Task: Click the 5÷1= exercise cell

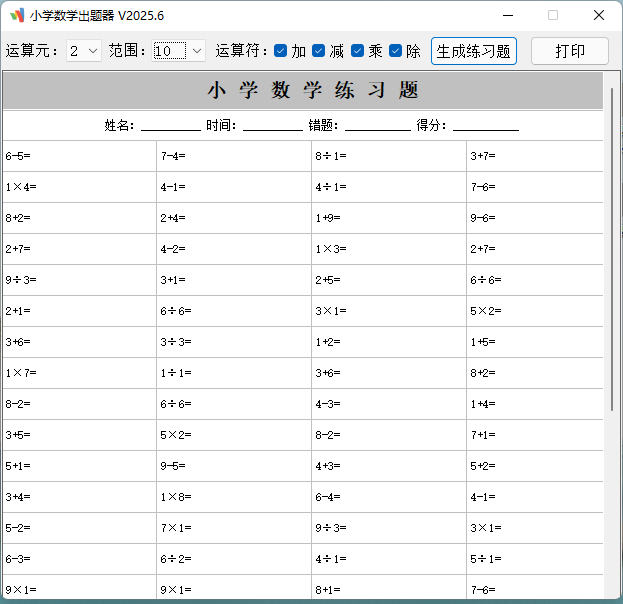Action: point(535,559)
